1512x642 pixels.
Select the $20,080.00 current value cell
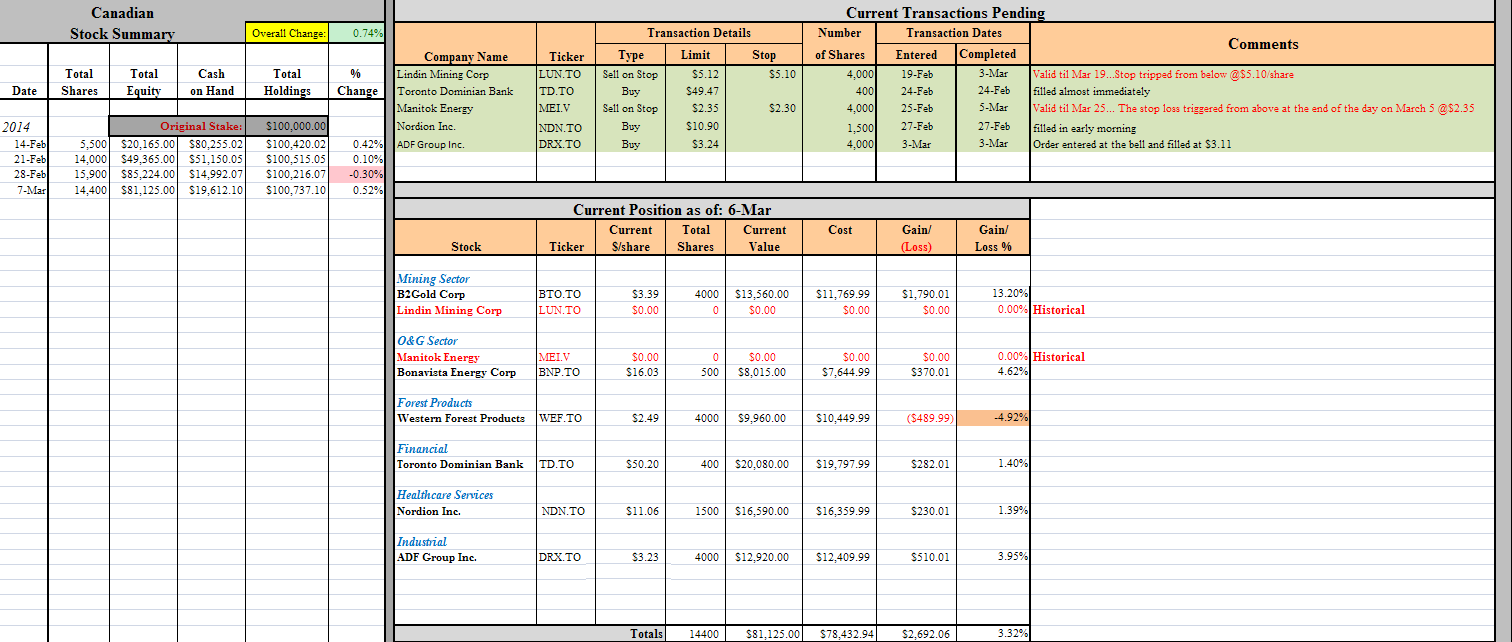(x=762, y=464)
